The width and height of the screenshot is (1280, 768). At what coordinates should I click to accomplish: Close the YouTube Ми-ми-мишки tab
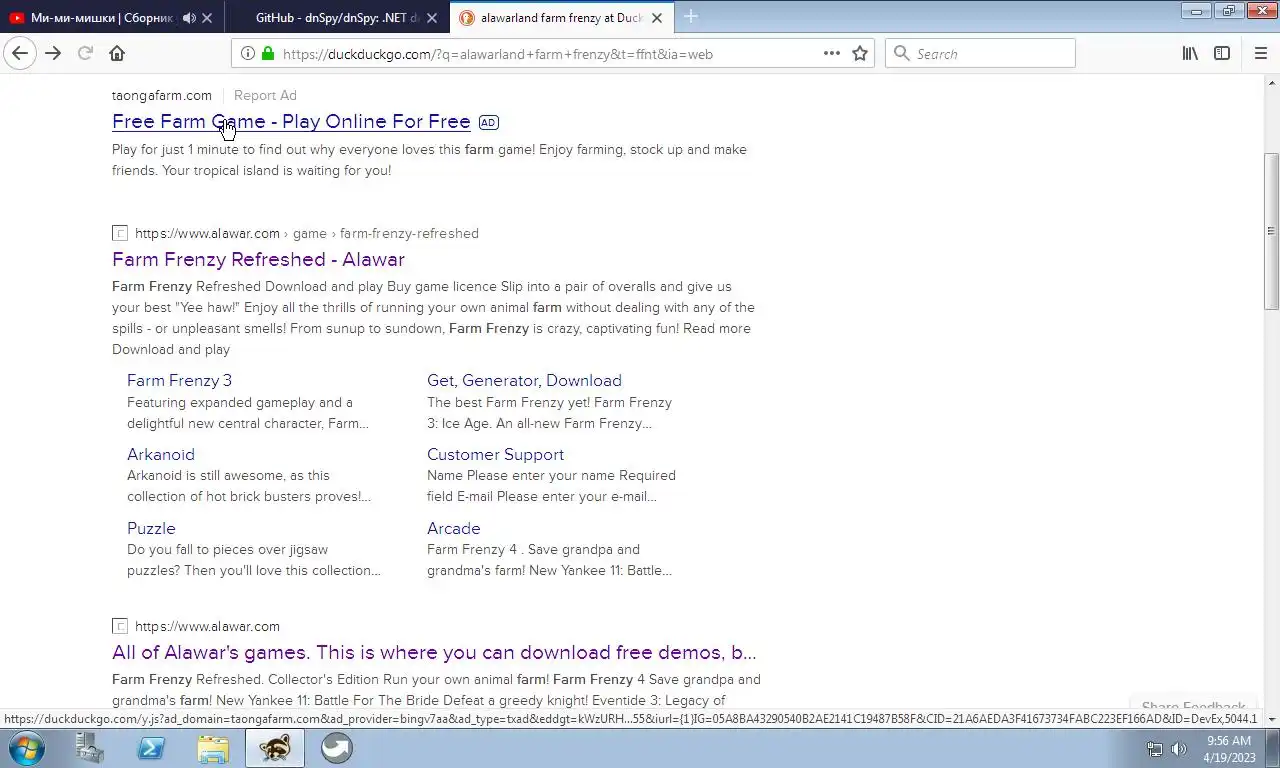point(207,18)
